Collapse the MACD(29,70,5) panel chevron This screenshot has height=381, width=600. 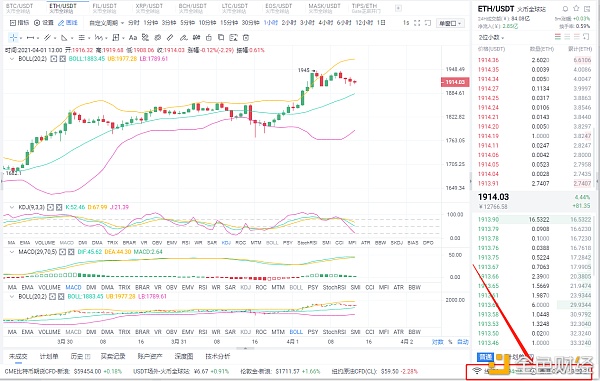(11, 252)
